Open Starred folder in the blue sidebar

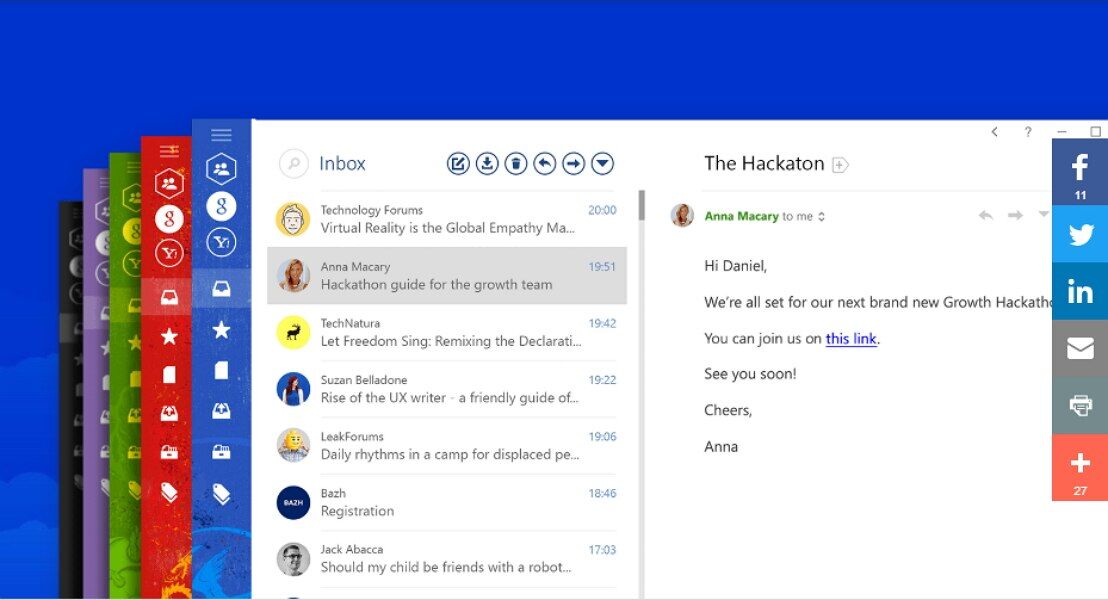click(x=221, y=330)
